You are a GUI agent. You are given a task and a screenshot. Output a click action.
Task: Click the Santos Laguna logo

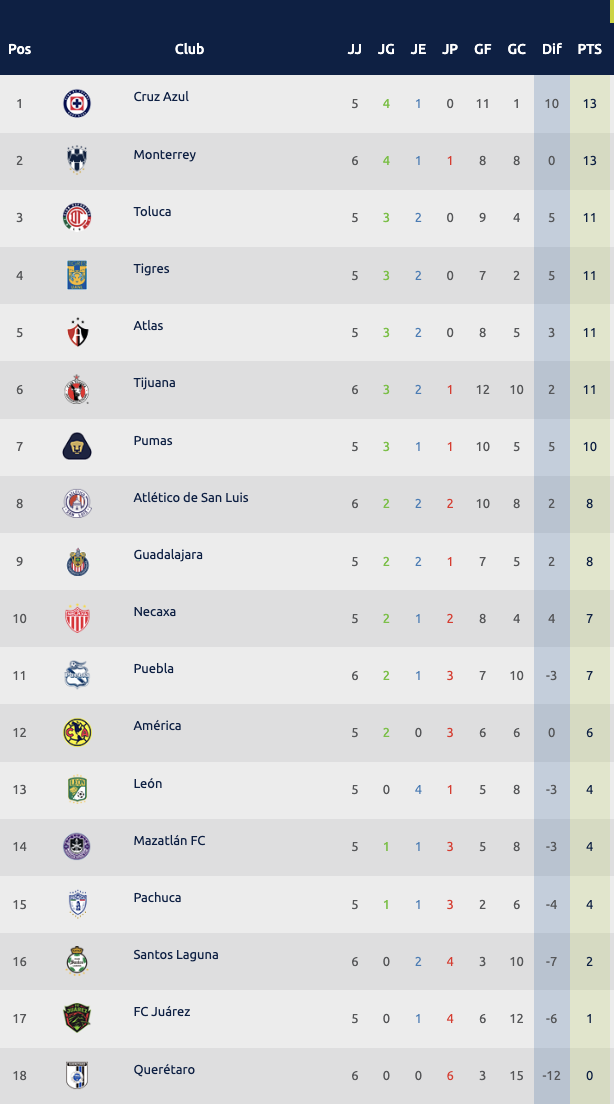tap(77, 961)
